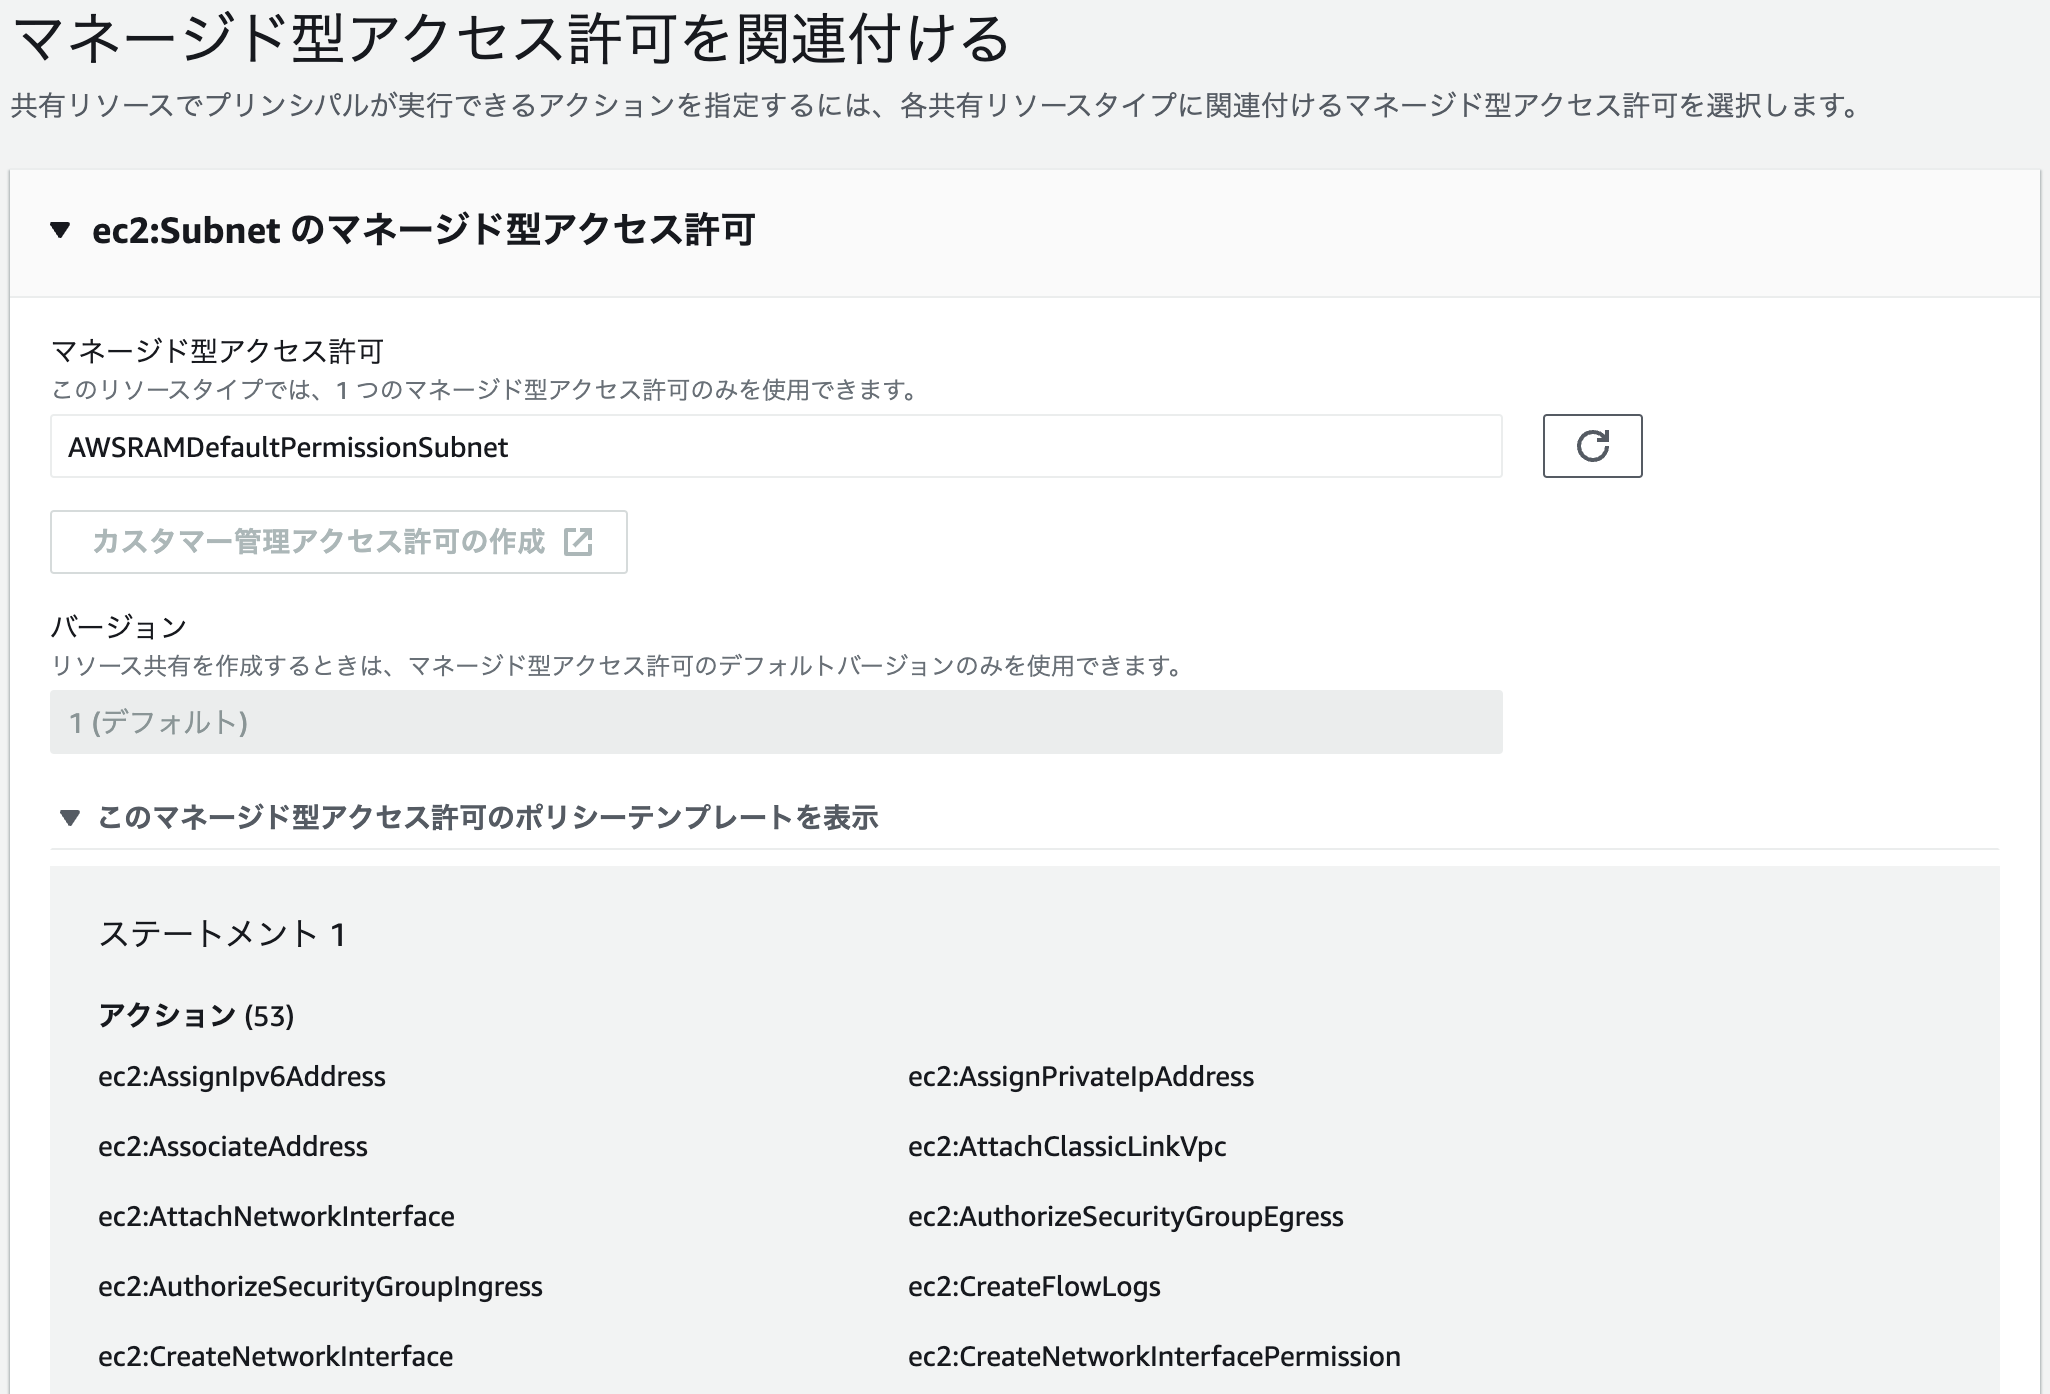This screenshot has width=2050, height=1394.
Task: Click the external link icon on the create permission button
Action: pos(578,542)
